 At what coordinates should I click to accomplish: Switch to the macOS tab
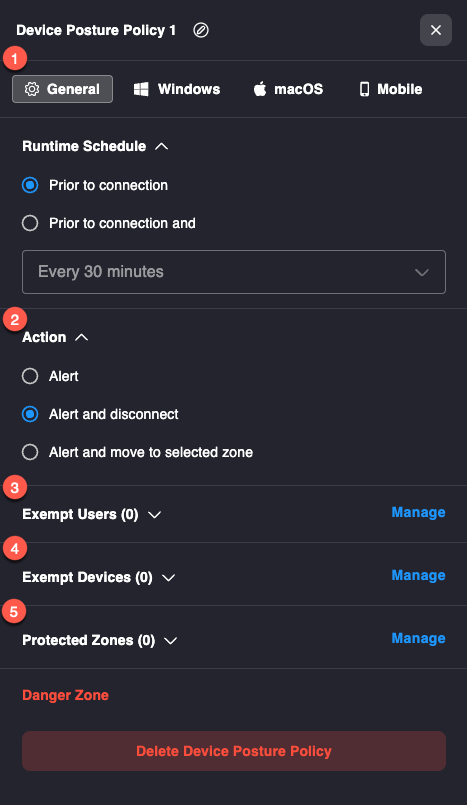pyautogui.click(x=288, y=89)
